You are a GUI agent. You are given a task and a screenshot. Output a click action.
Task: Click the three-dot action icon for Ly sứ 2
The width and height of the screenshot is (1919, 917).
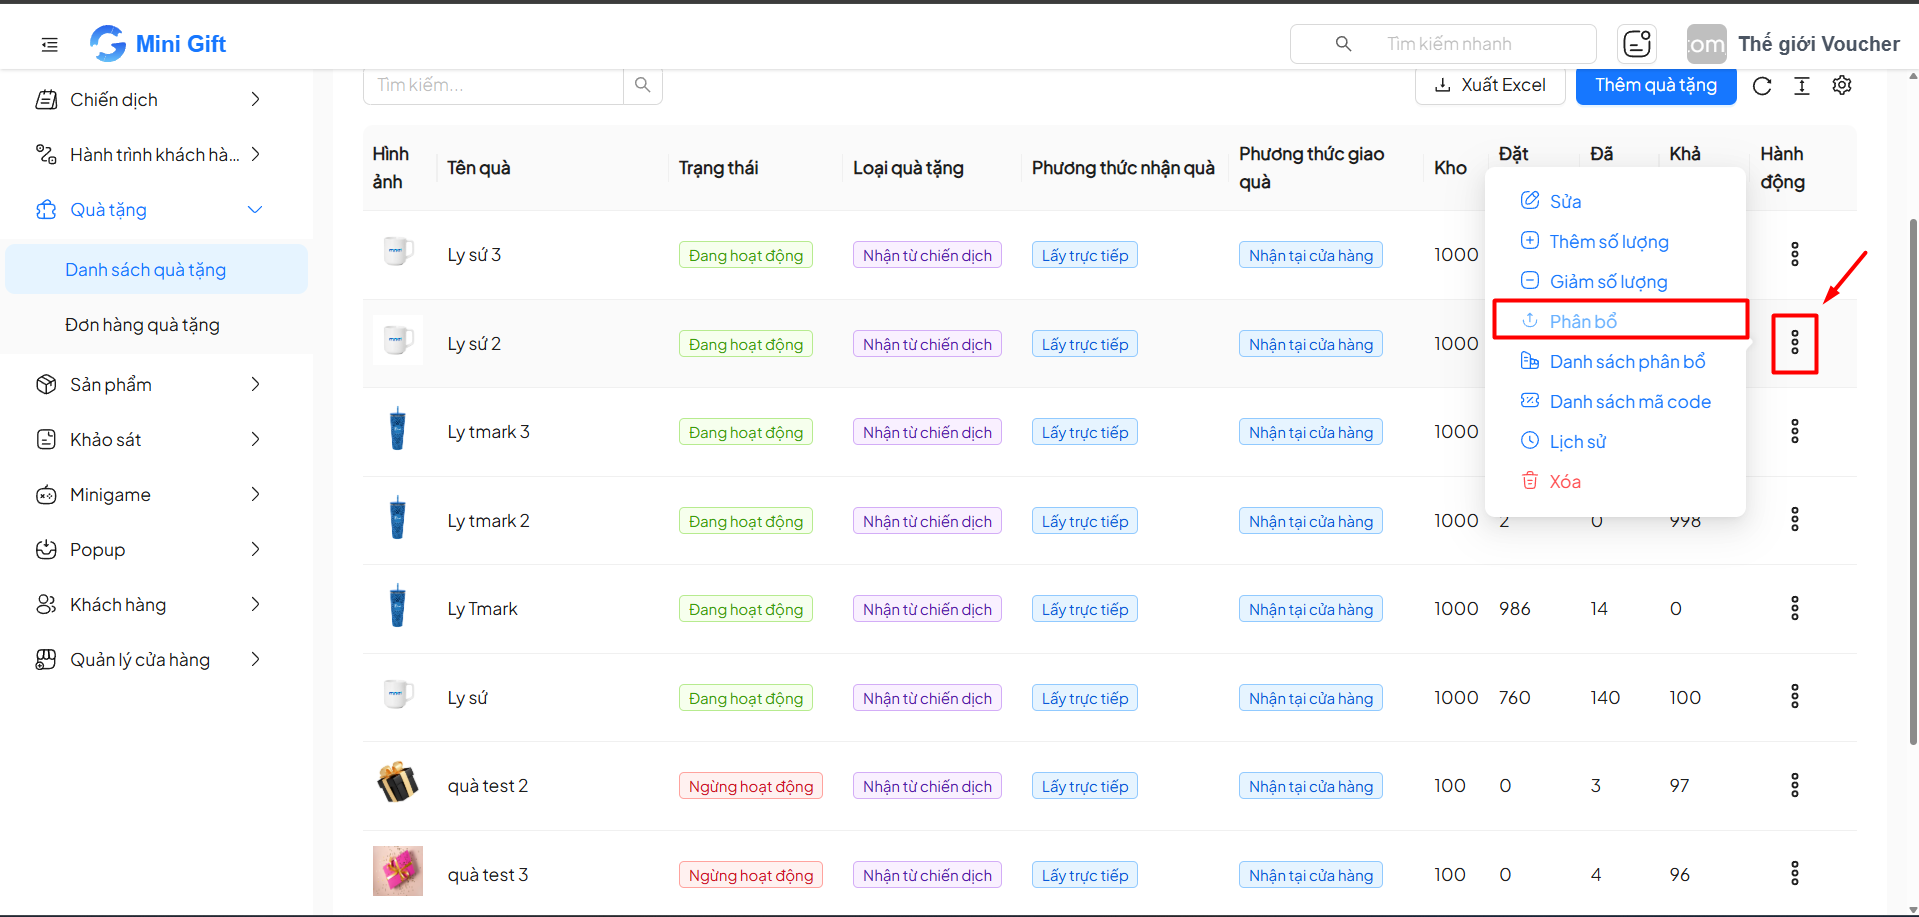[x=1795, y=343]
